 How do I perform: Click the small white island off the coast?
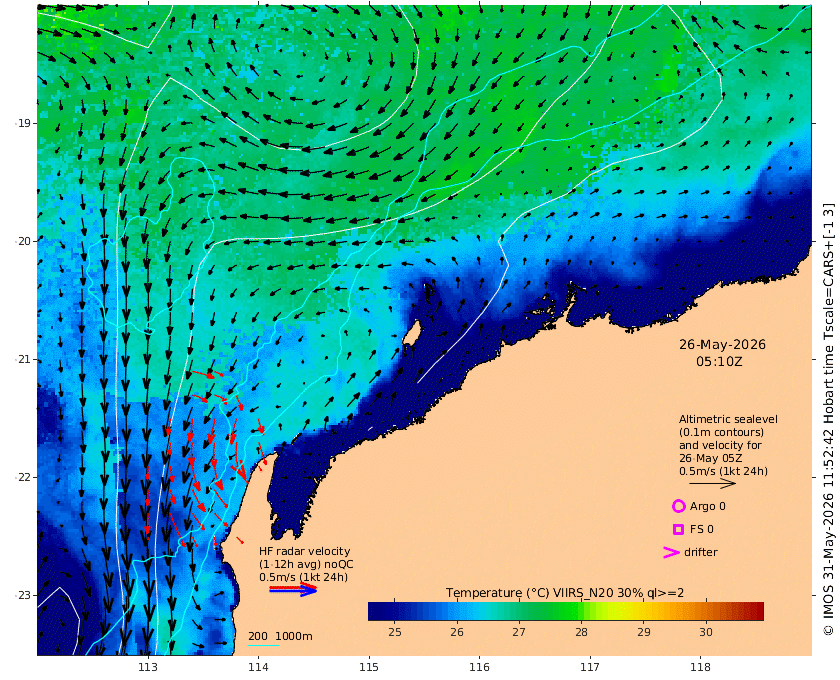click(411, 333)
